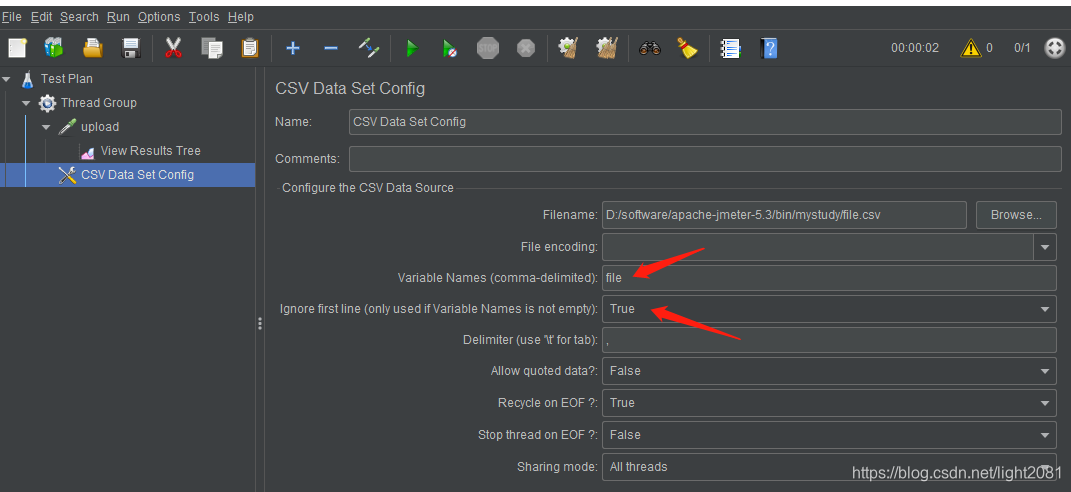Open the Edit menu
This screenshot has height=492, width=1071.
pyautogui.click(x=42, y=16)
